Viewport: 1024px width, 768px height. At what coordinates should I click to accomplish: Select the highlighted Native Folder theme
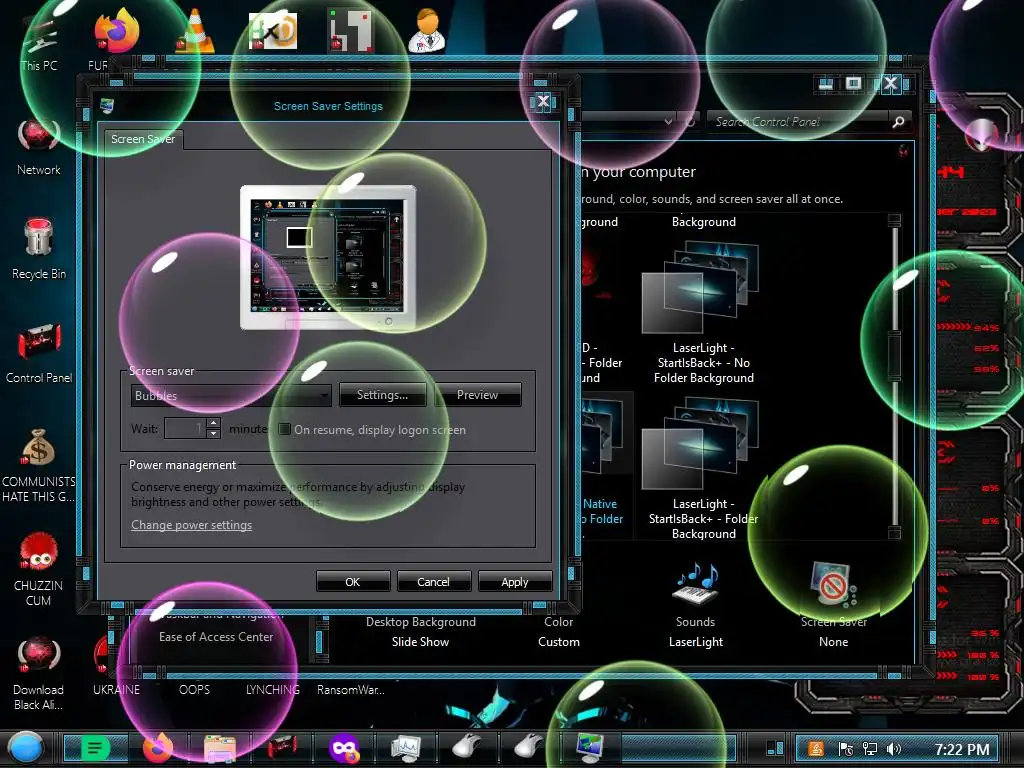(606, 465)
